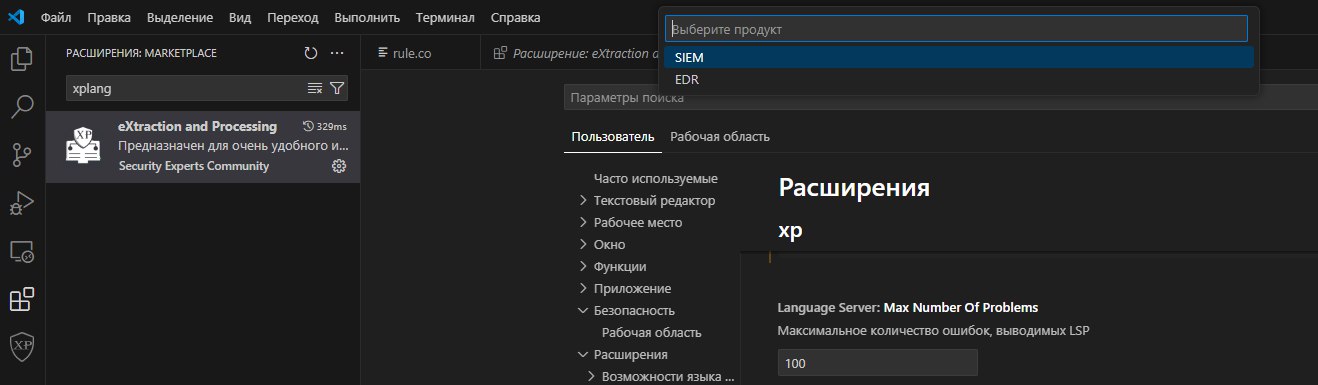Open the Файл menu
The image size is (1318, 385).
point(56,18)
